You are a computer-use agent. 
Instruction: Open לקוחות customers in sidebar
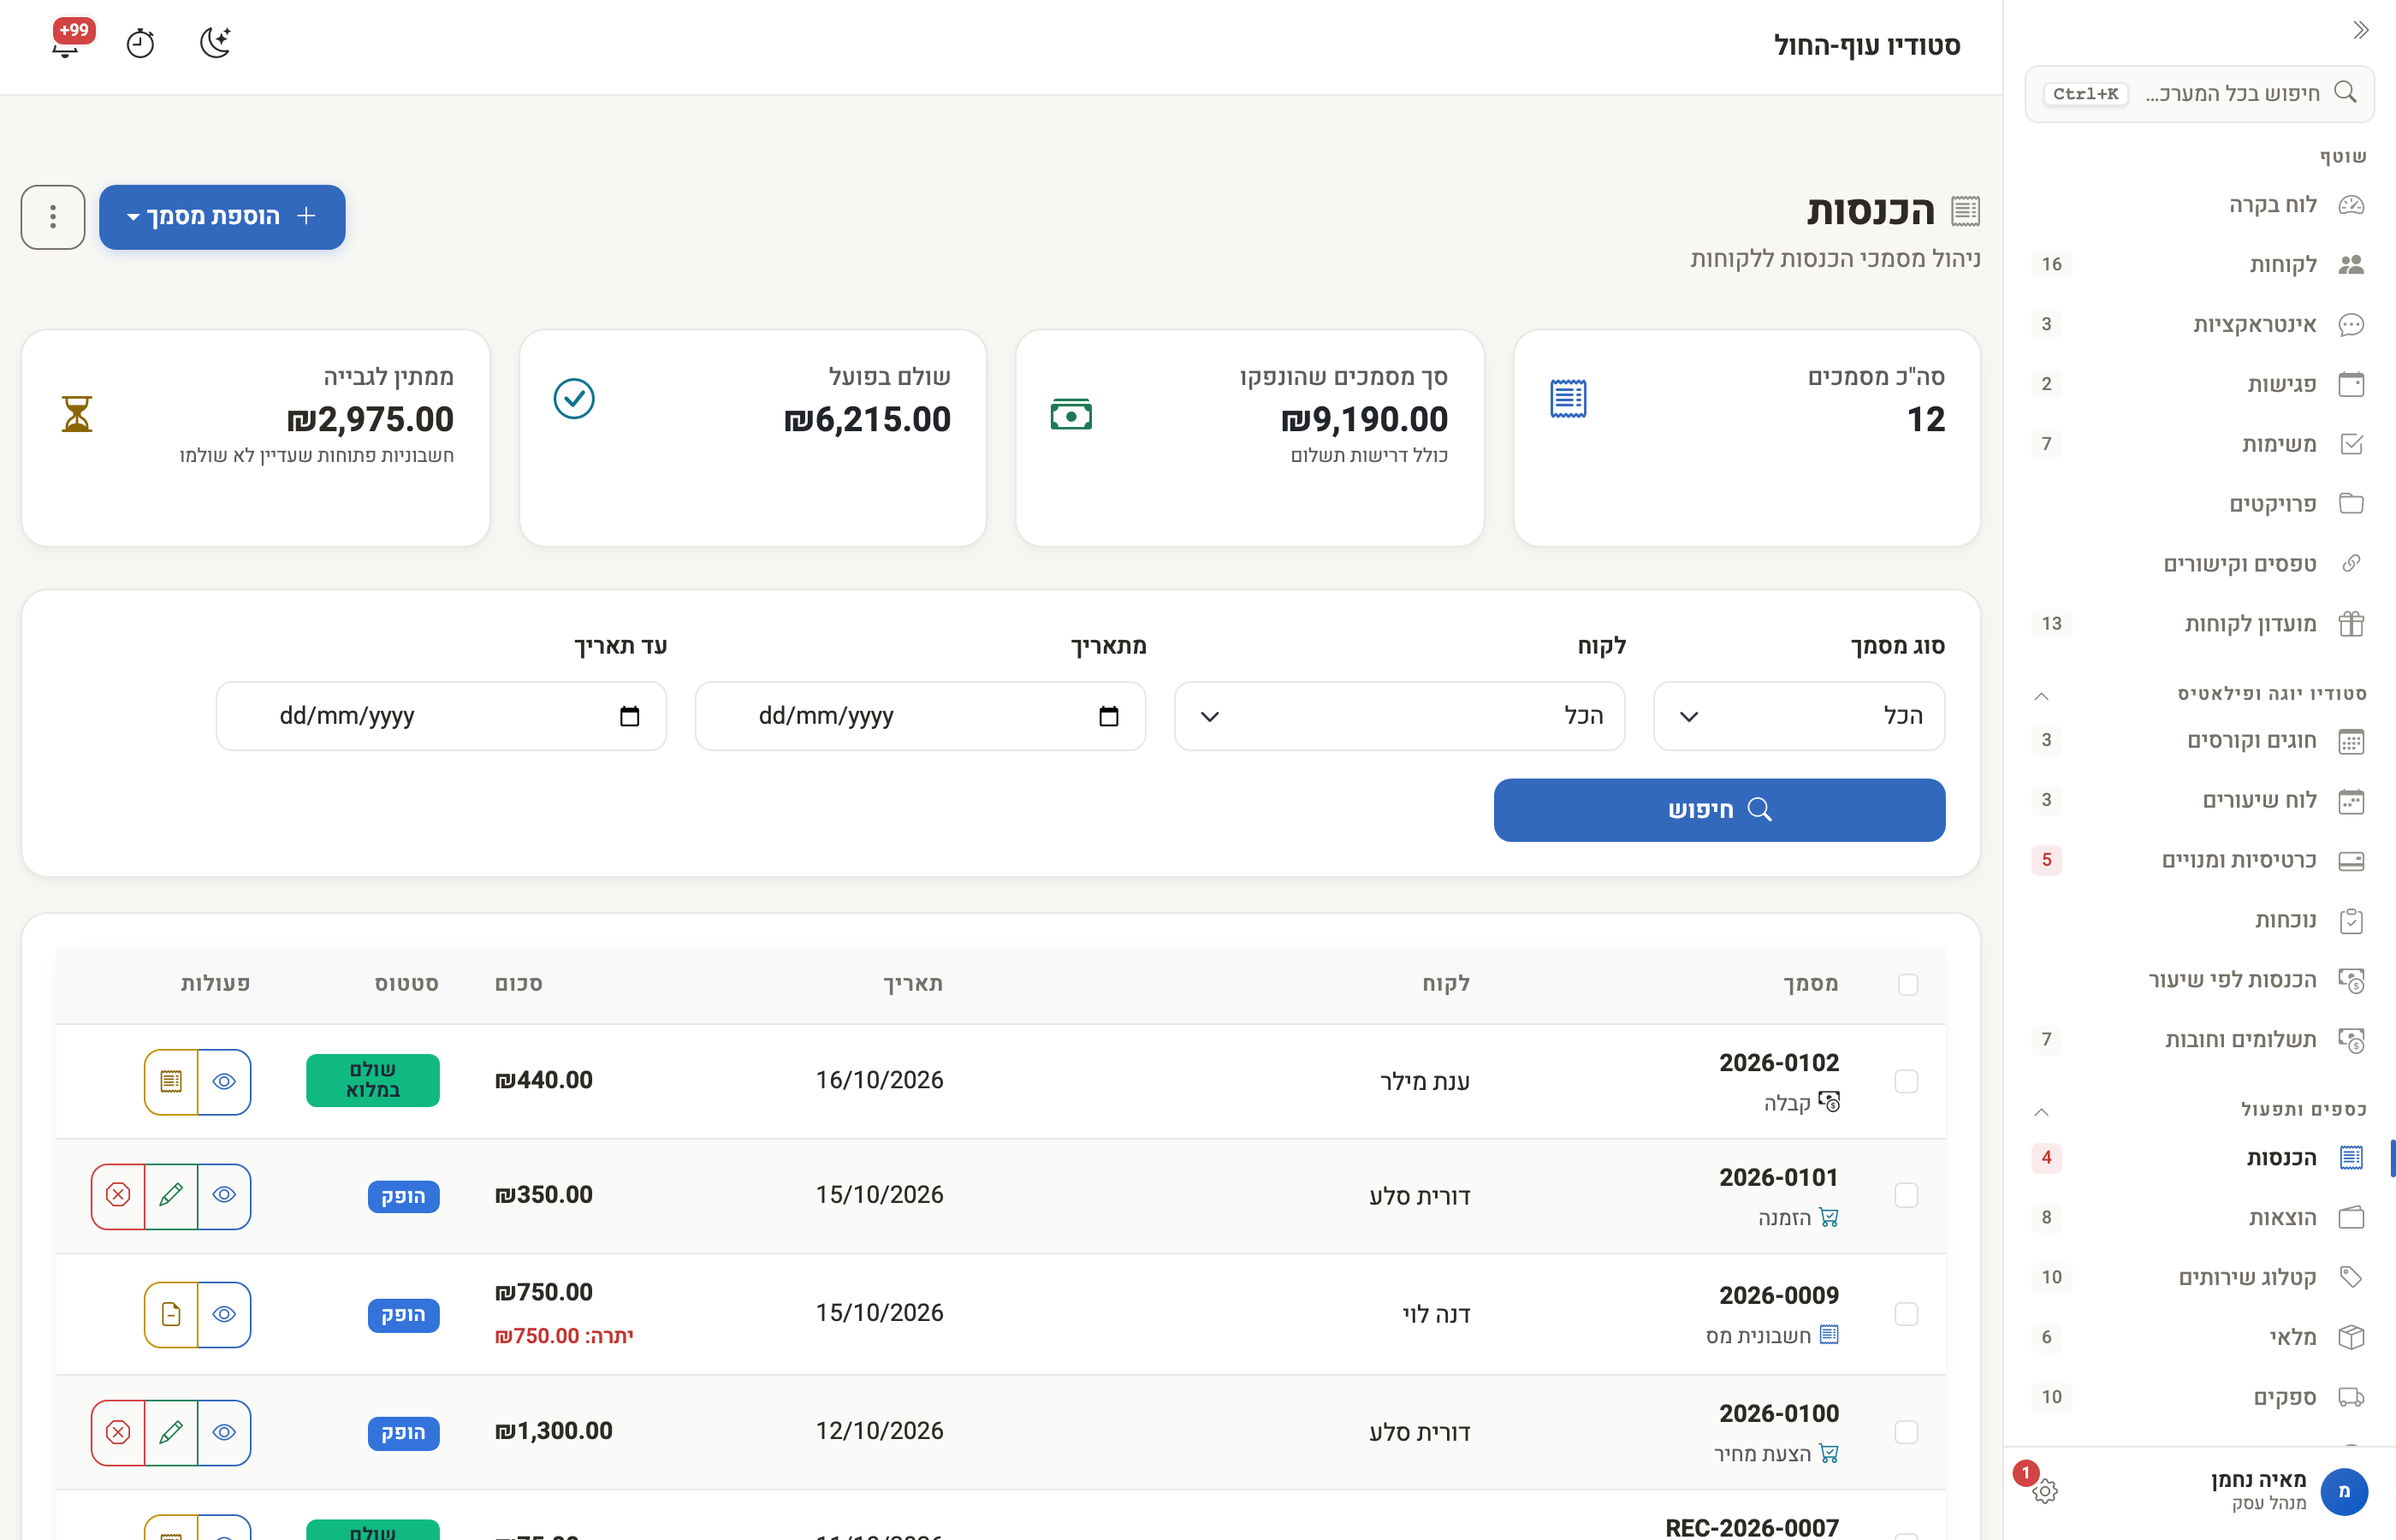tap(2199, 264)
